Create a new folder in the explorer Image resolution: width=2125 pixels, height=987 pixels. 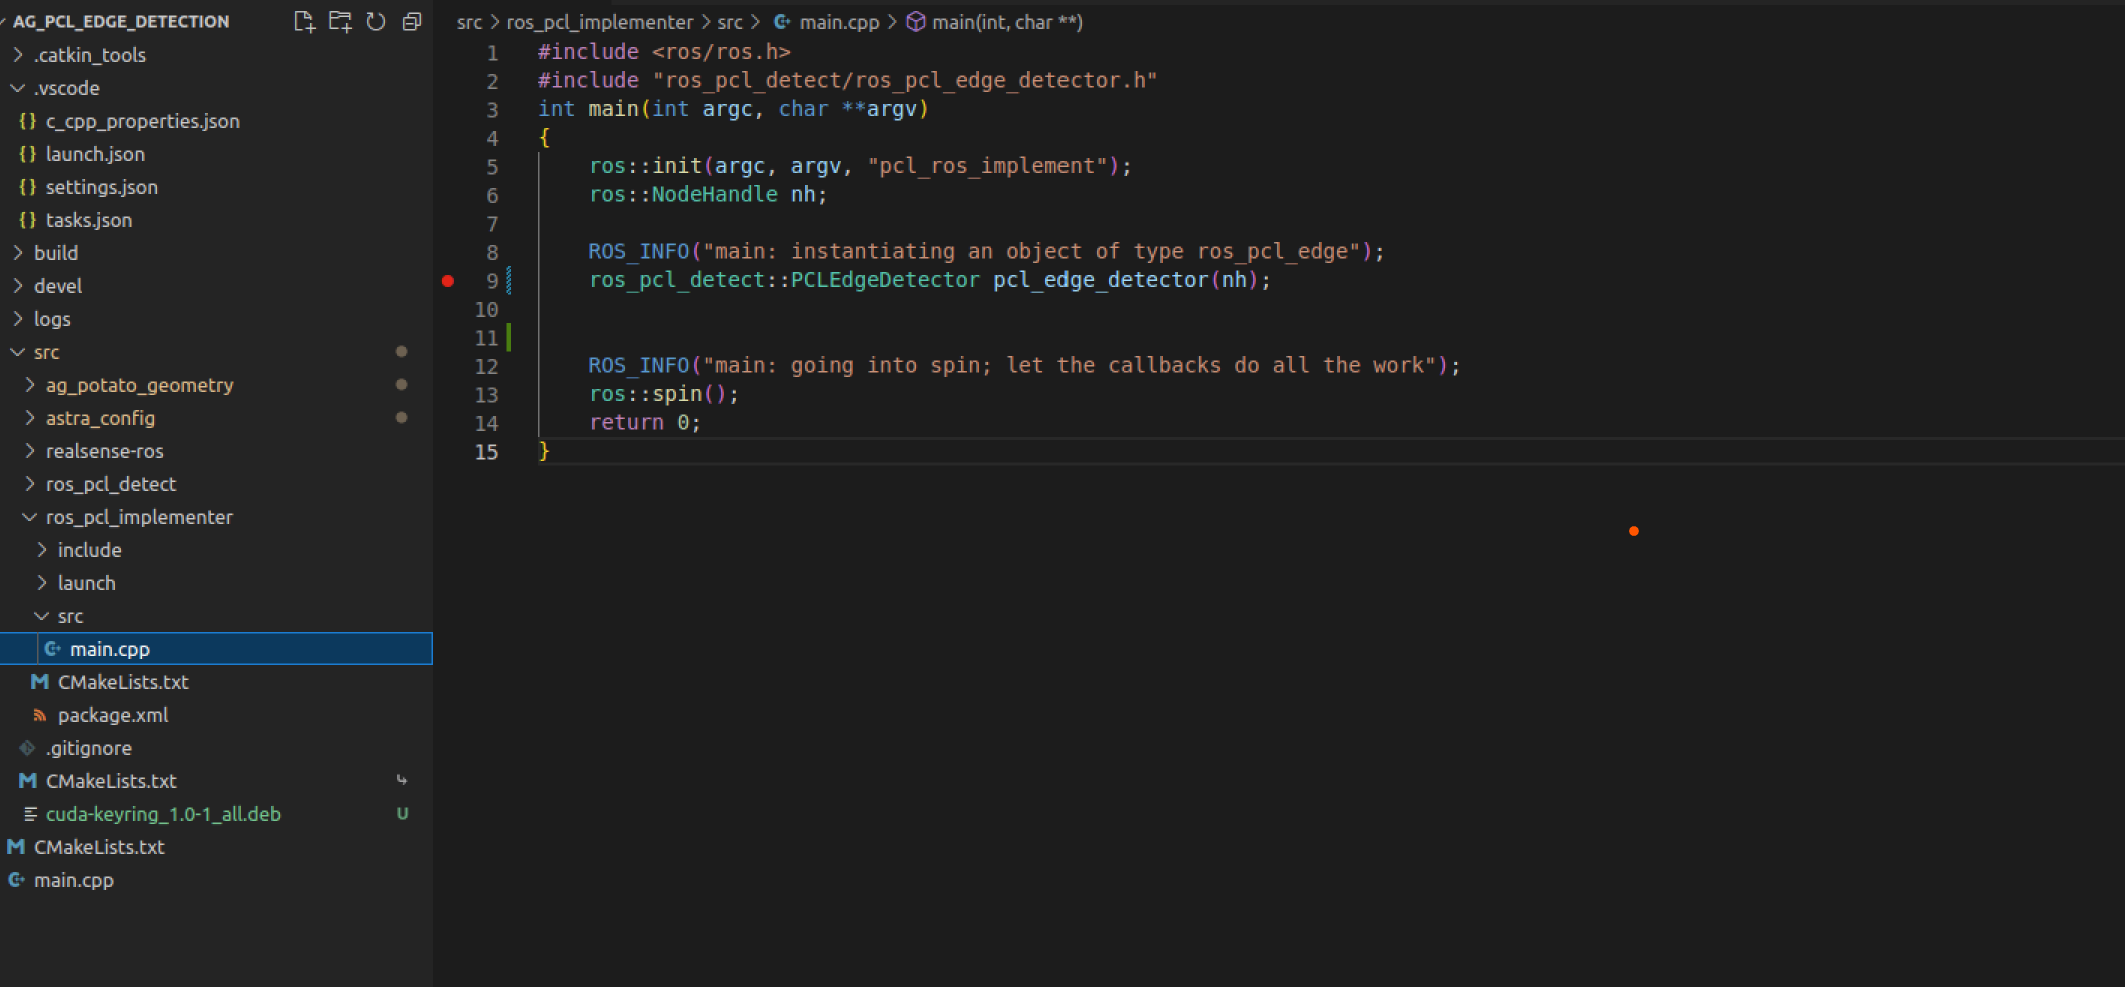[340, 22]
